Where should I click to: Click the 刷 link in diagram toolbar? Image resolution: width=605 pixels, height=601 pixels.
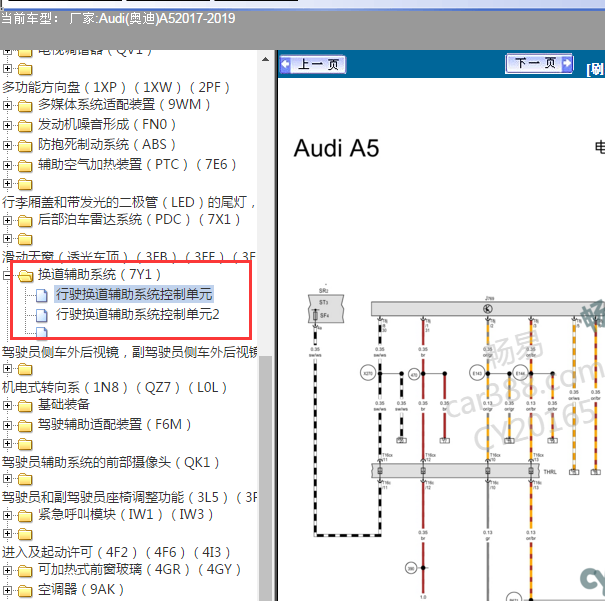(595, 69)
